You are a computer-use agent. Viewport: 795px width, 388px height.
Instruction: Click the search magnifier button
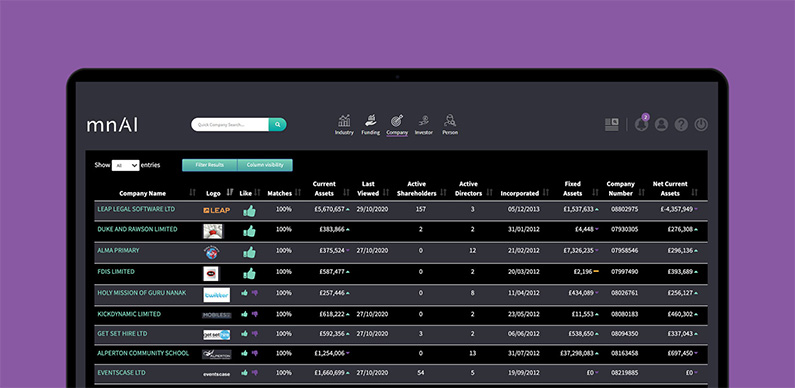click(x=277, y=125)
